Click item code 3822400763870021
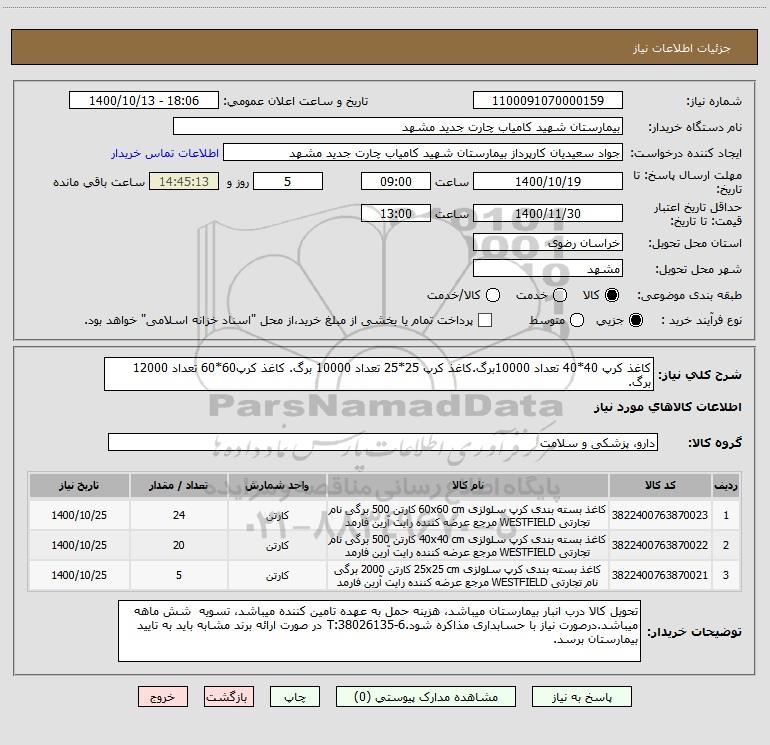This screenshot has height=745, width=770. click(660, 575)
